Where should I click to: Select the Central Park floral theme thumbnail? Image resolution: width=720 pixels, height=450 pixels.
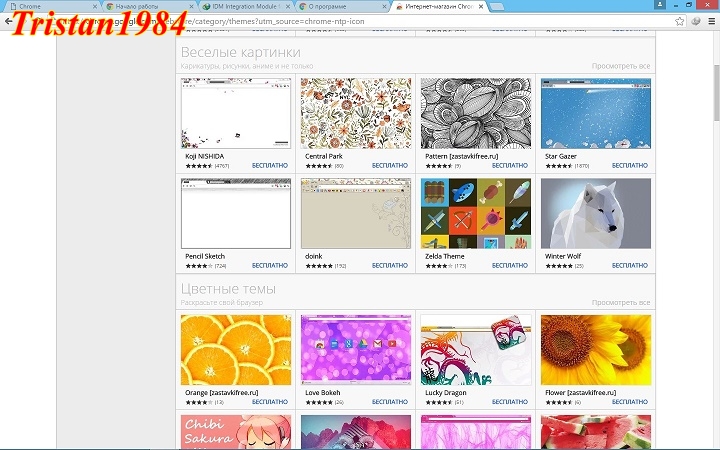(x=355, y=113)
